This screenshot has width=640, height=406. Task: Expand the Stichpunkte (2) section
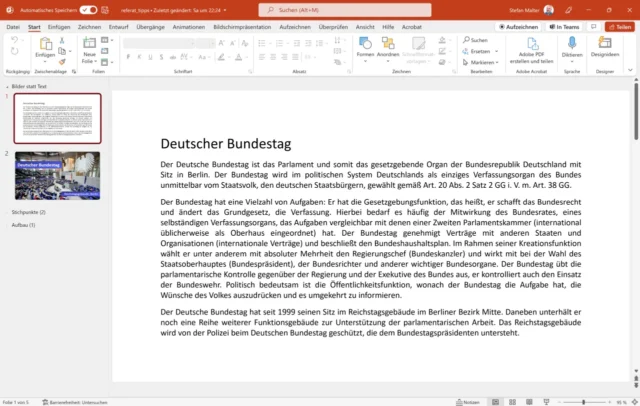pyautogui.click(x=28, y=212)
